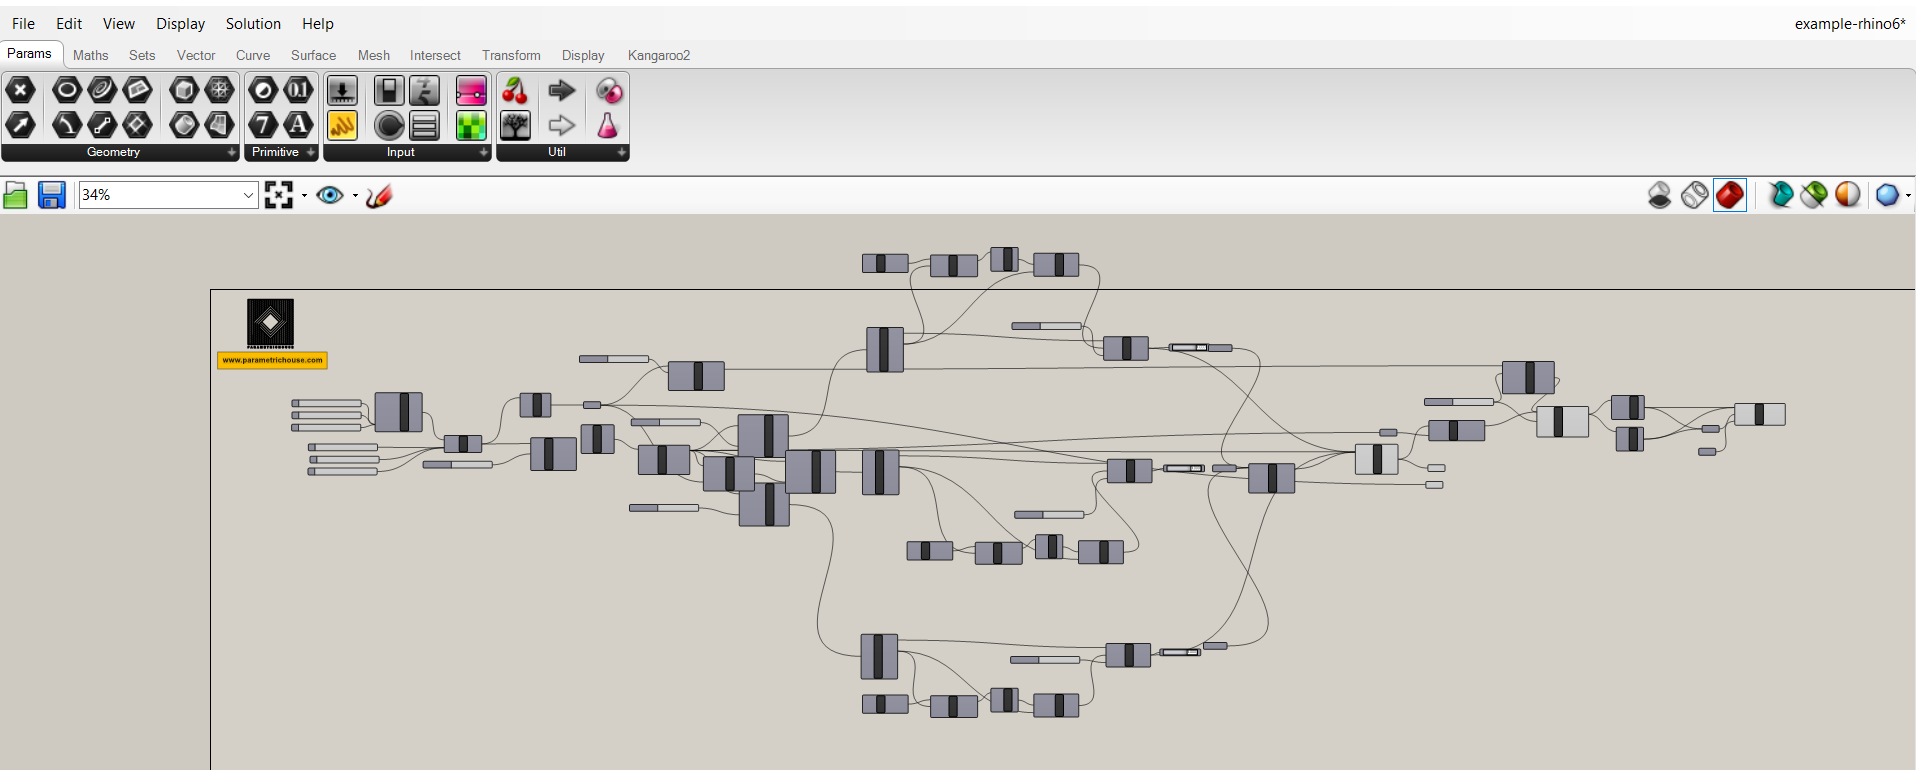Toggle the red shaded preview mode

(1729, 195)
